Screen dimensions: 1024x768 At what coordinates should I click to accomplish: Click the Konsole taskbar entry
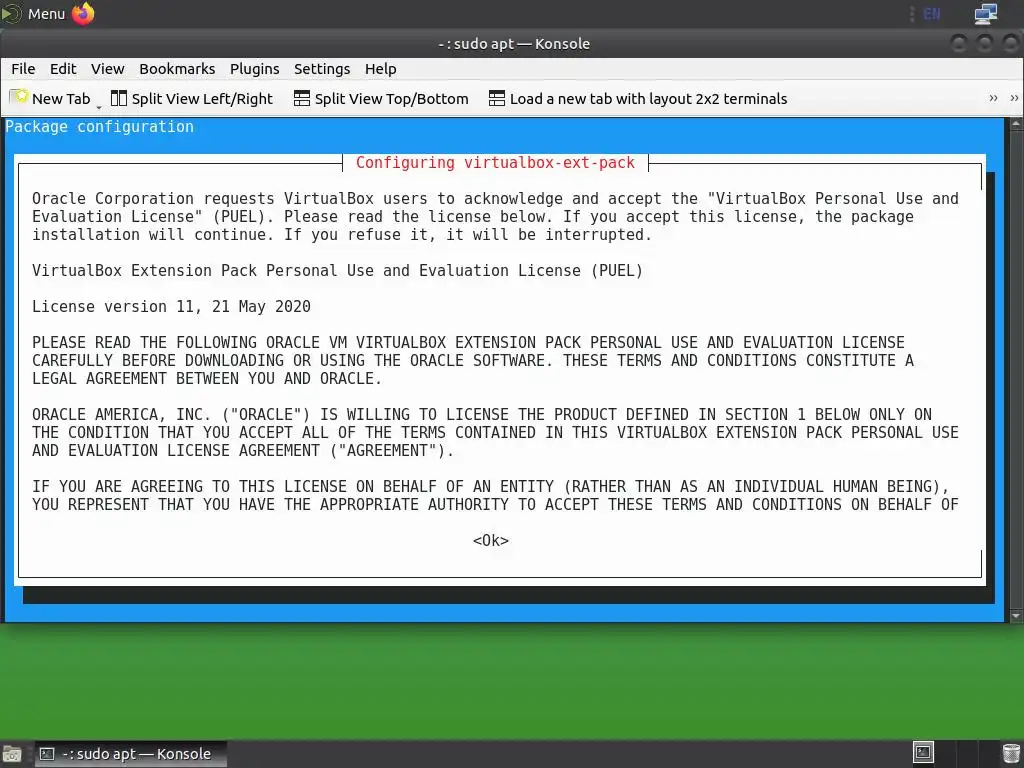[129, 754]
